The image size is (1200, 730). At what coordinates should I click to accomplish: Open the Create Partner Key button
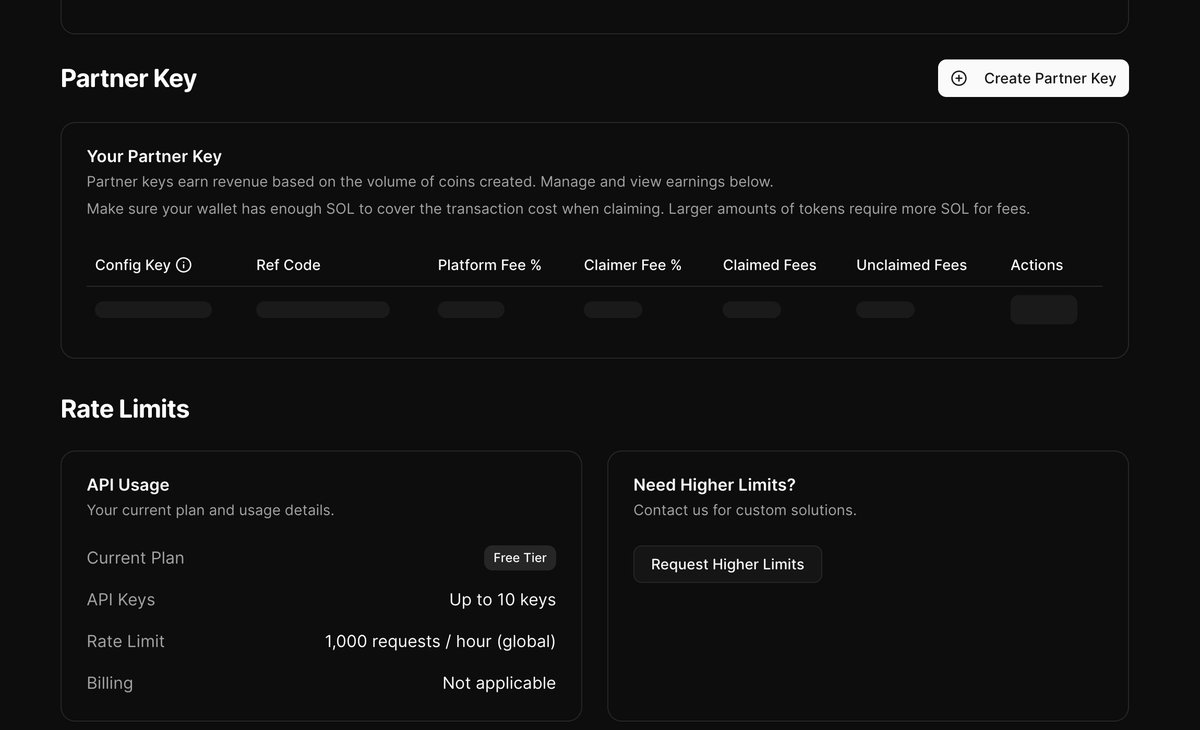(1033, 78)
